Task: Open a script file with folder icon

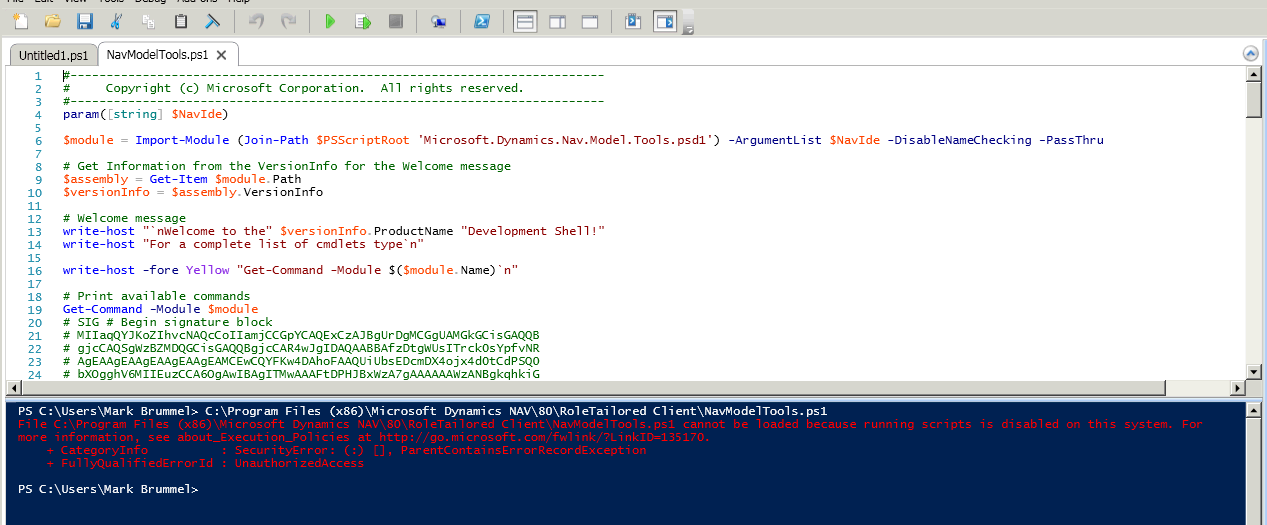Action: click(53, 21)
